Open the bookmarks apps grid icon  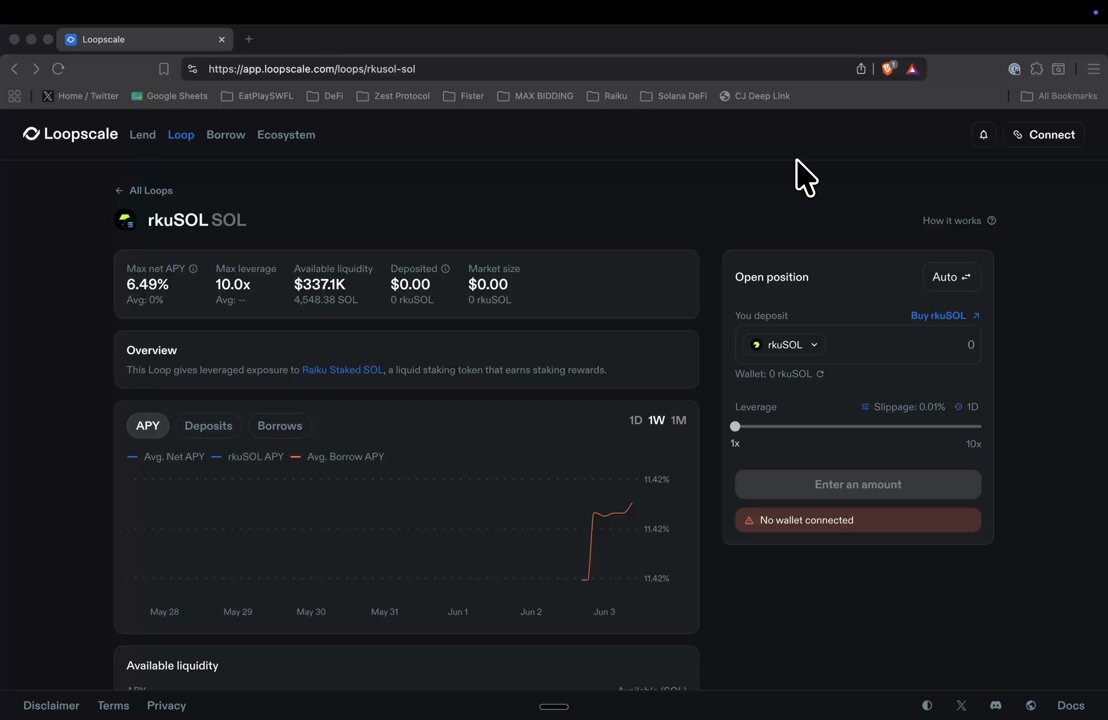(14, 96)
